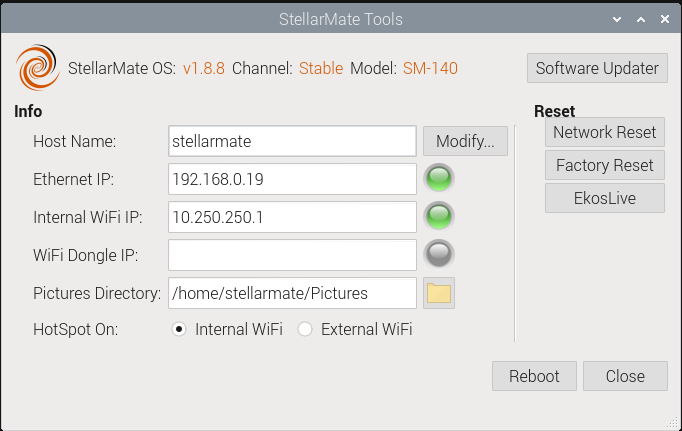
Task: Click the StellarMate spiral logo
Action: (37, 67)
